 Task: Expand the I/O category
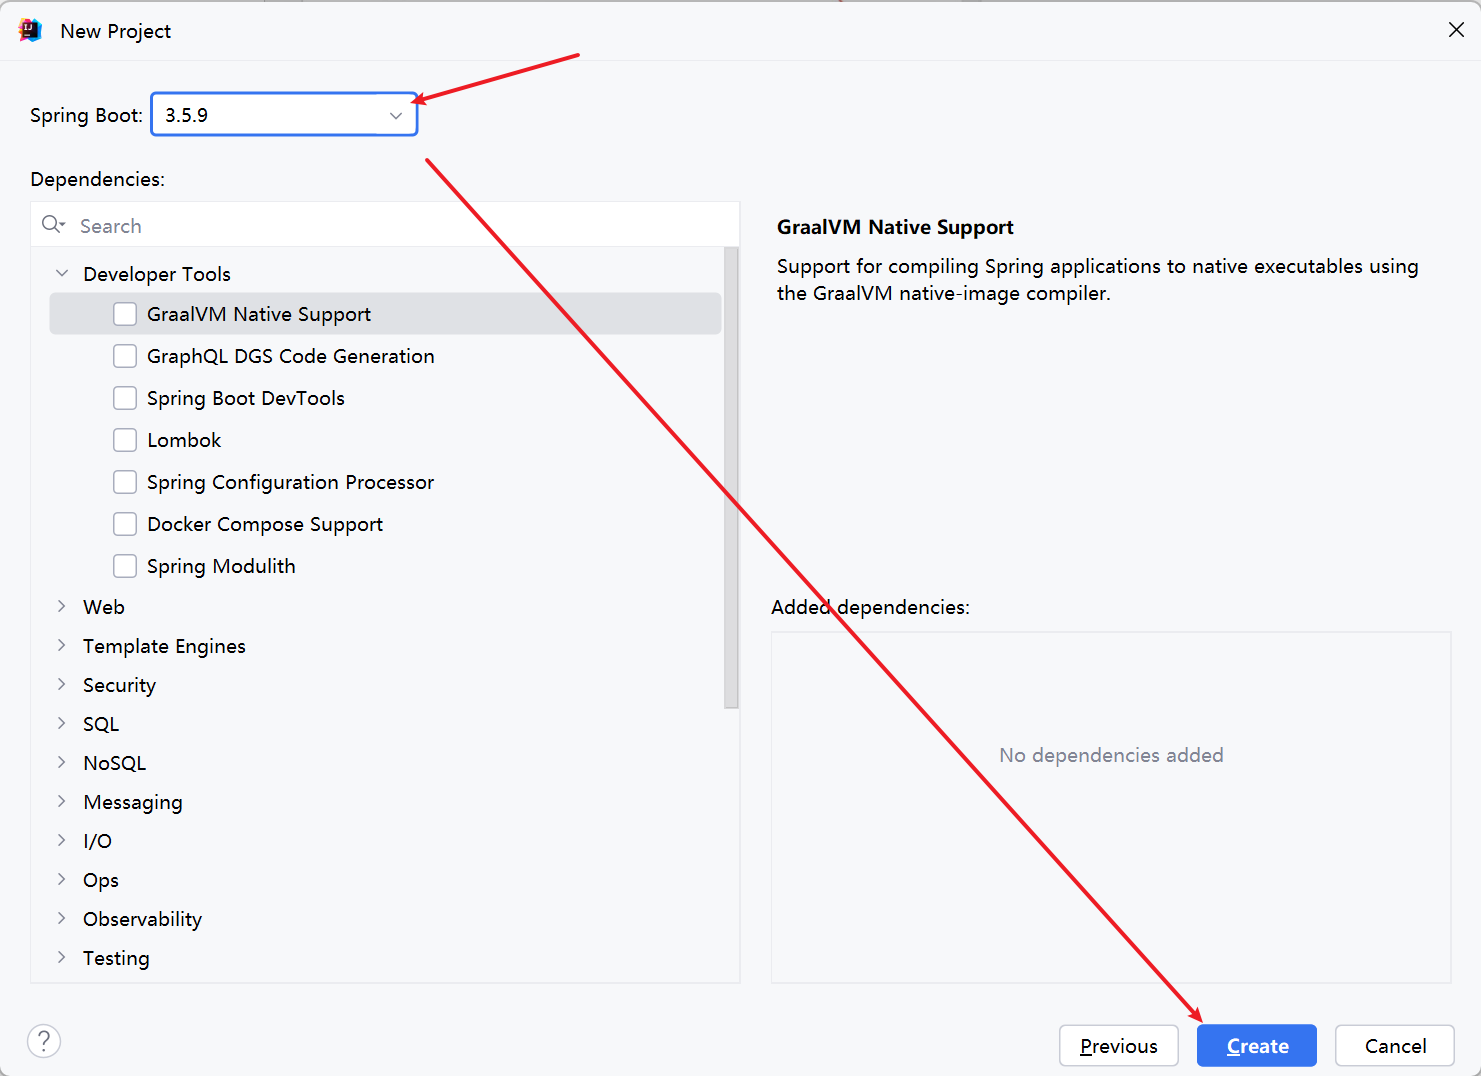(x=62, y=841)
